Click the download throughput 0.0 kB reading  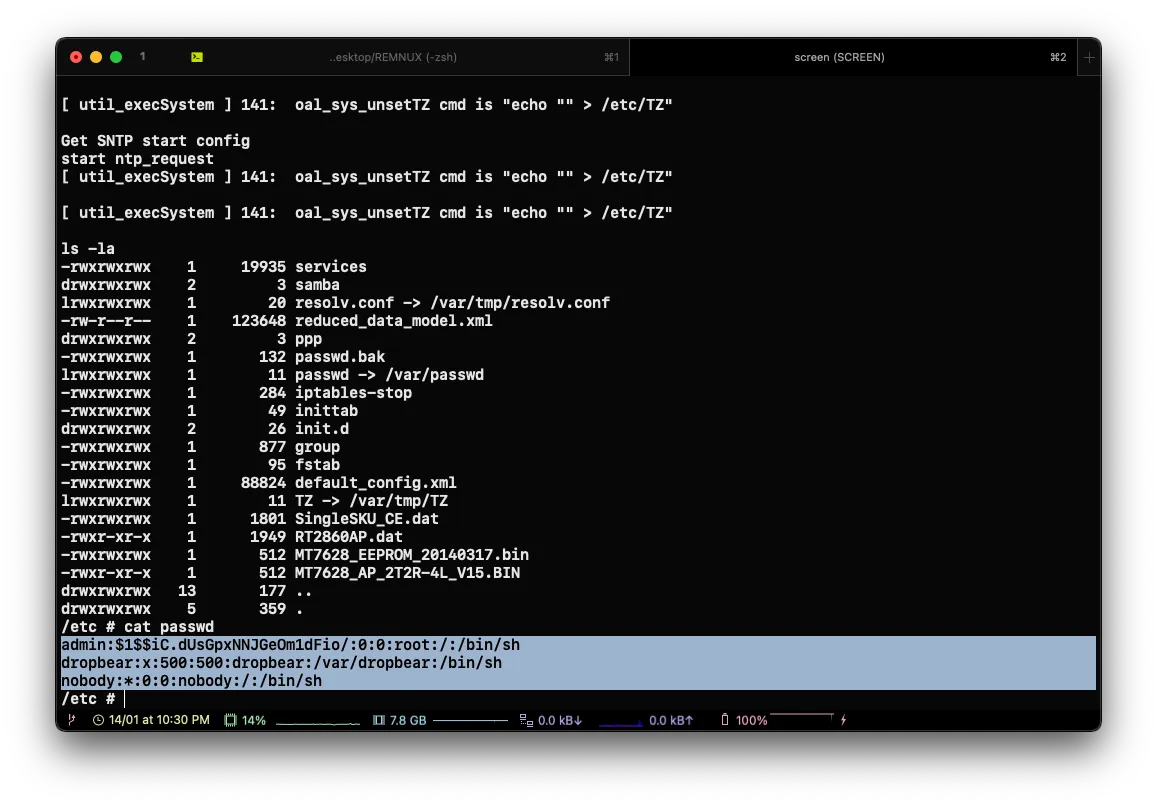(x=560, y=720)
